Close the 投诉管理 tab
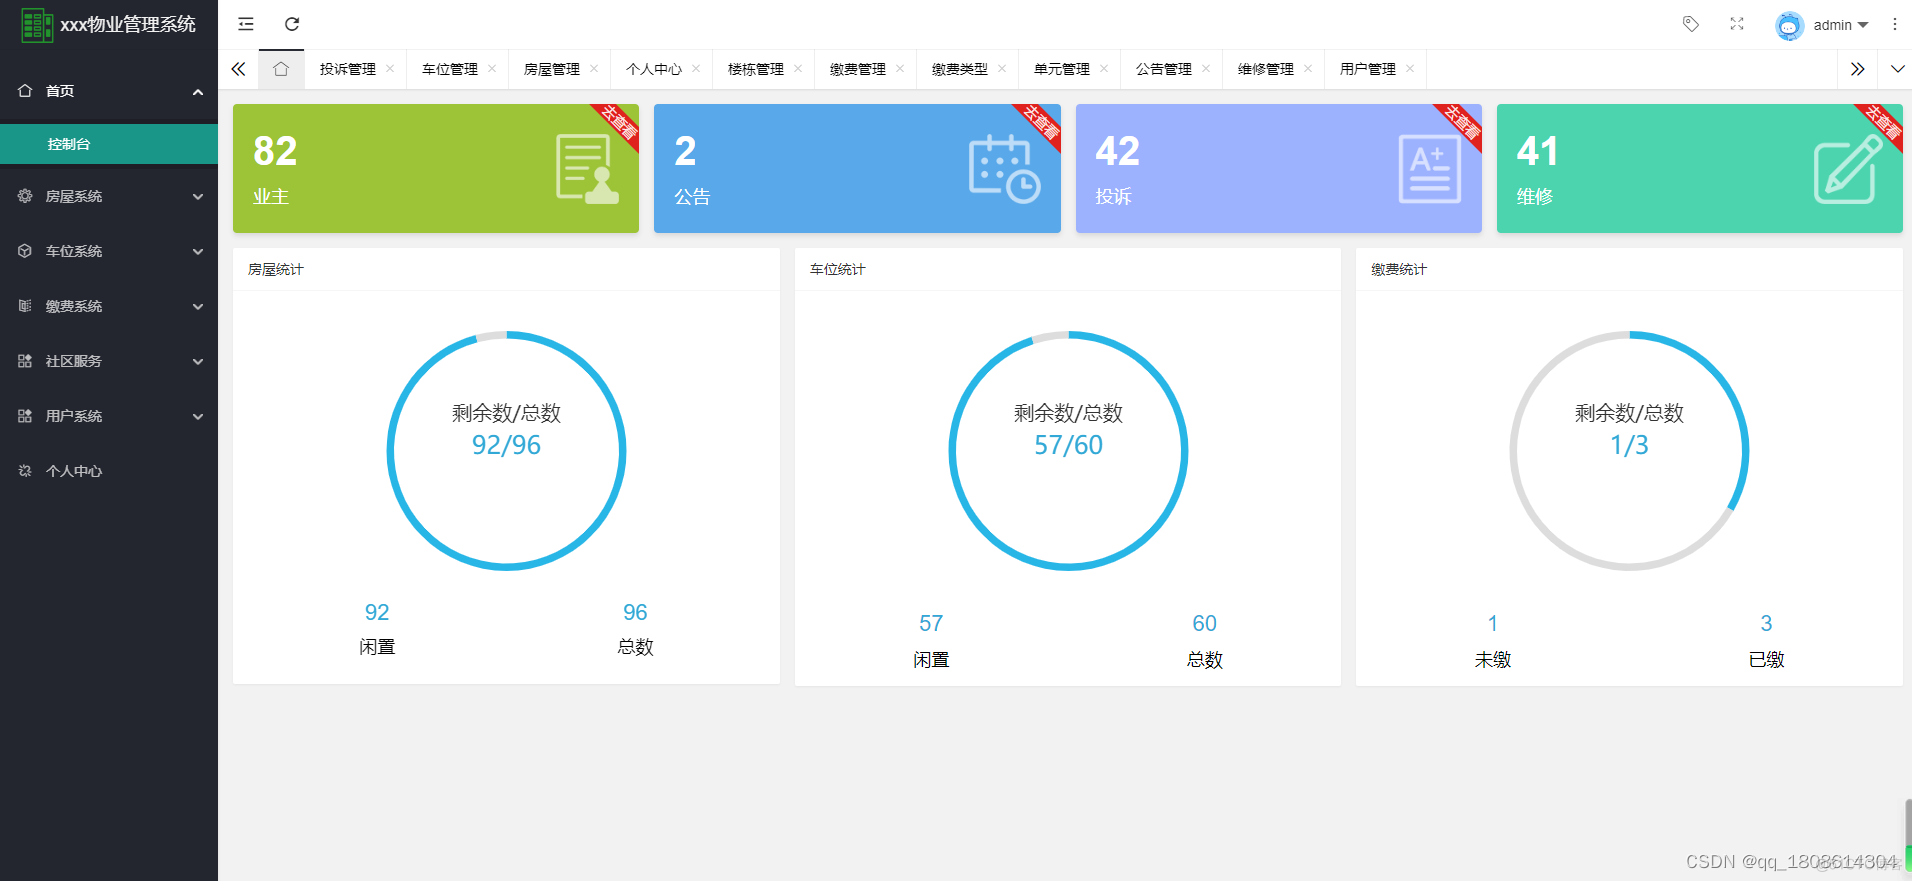The width and height of the screenshot is (1912, 881). 390,69
